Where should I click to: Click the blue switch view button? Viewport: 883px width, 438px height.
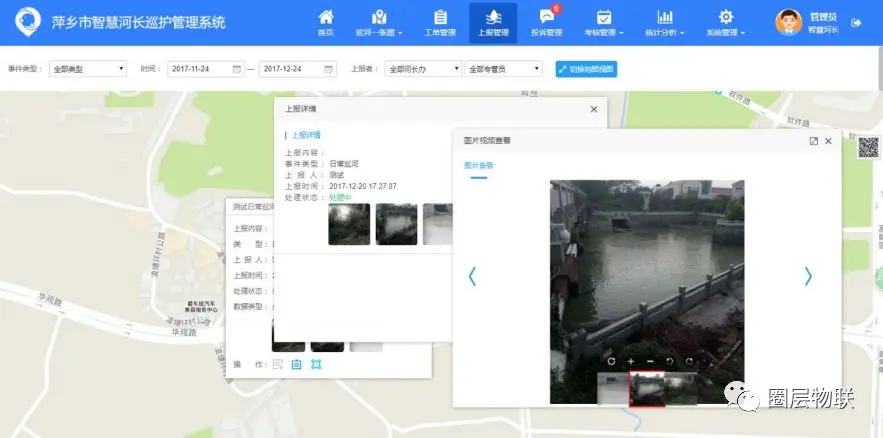[586, 69]
